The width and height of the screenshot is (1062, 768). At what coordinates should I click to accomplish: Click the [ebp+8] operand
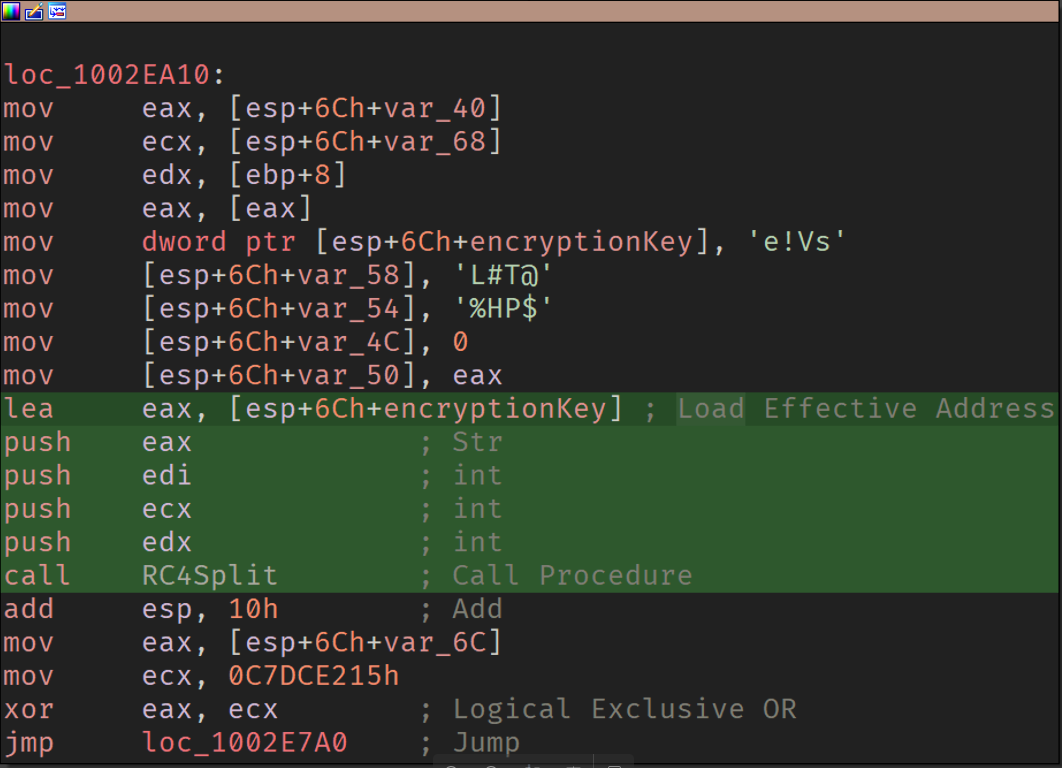coord(288,175)
